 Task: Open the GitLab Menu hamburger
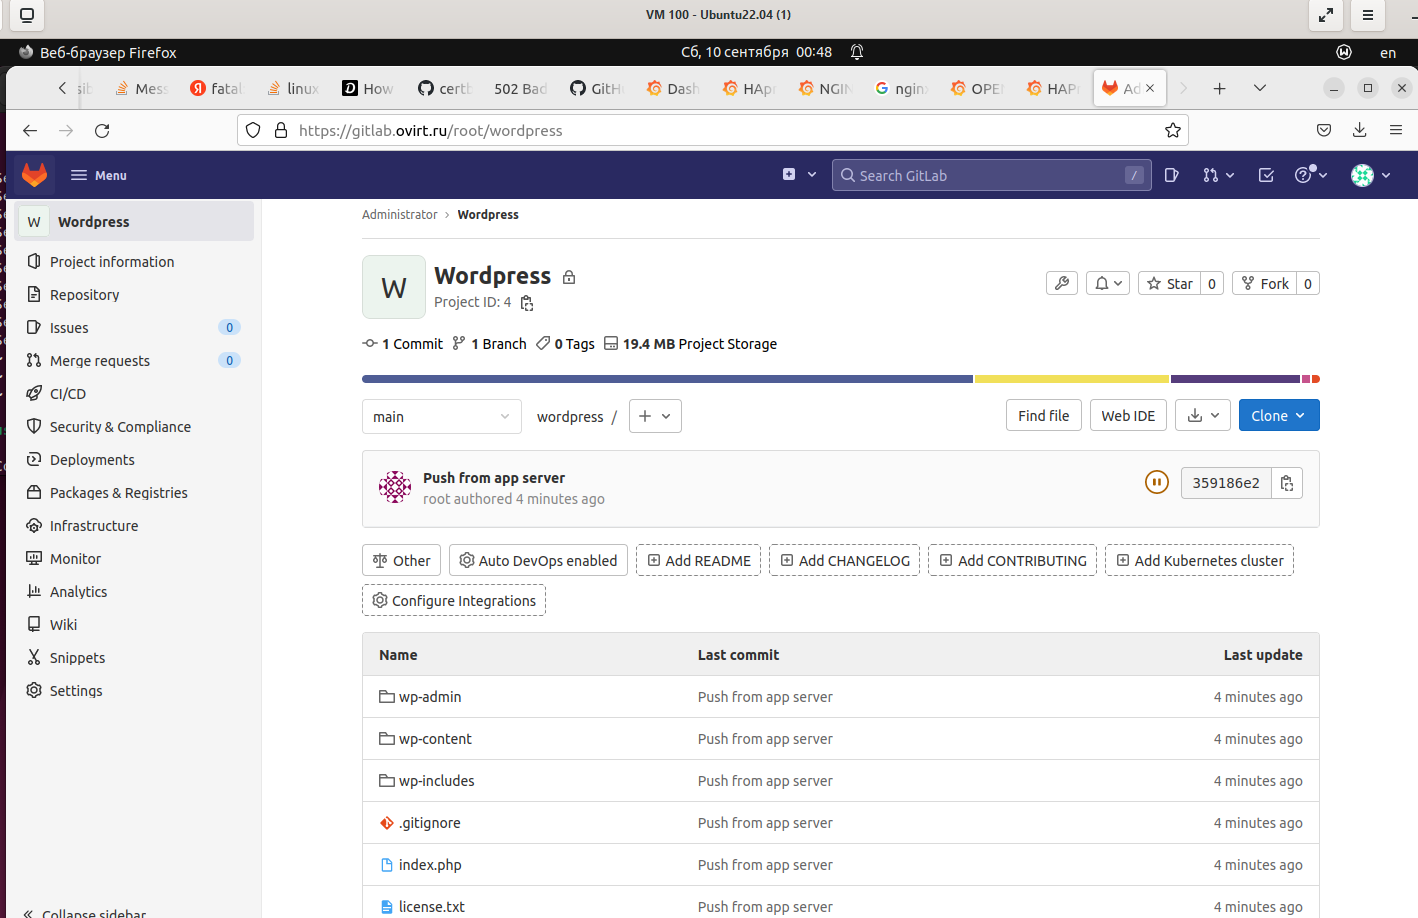(98, 175)
